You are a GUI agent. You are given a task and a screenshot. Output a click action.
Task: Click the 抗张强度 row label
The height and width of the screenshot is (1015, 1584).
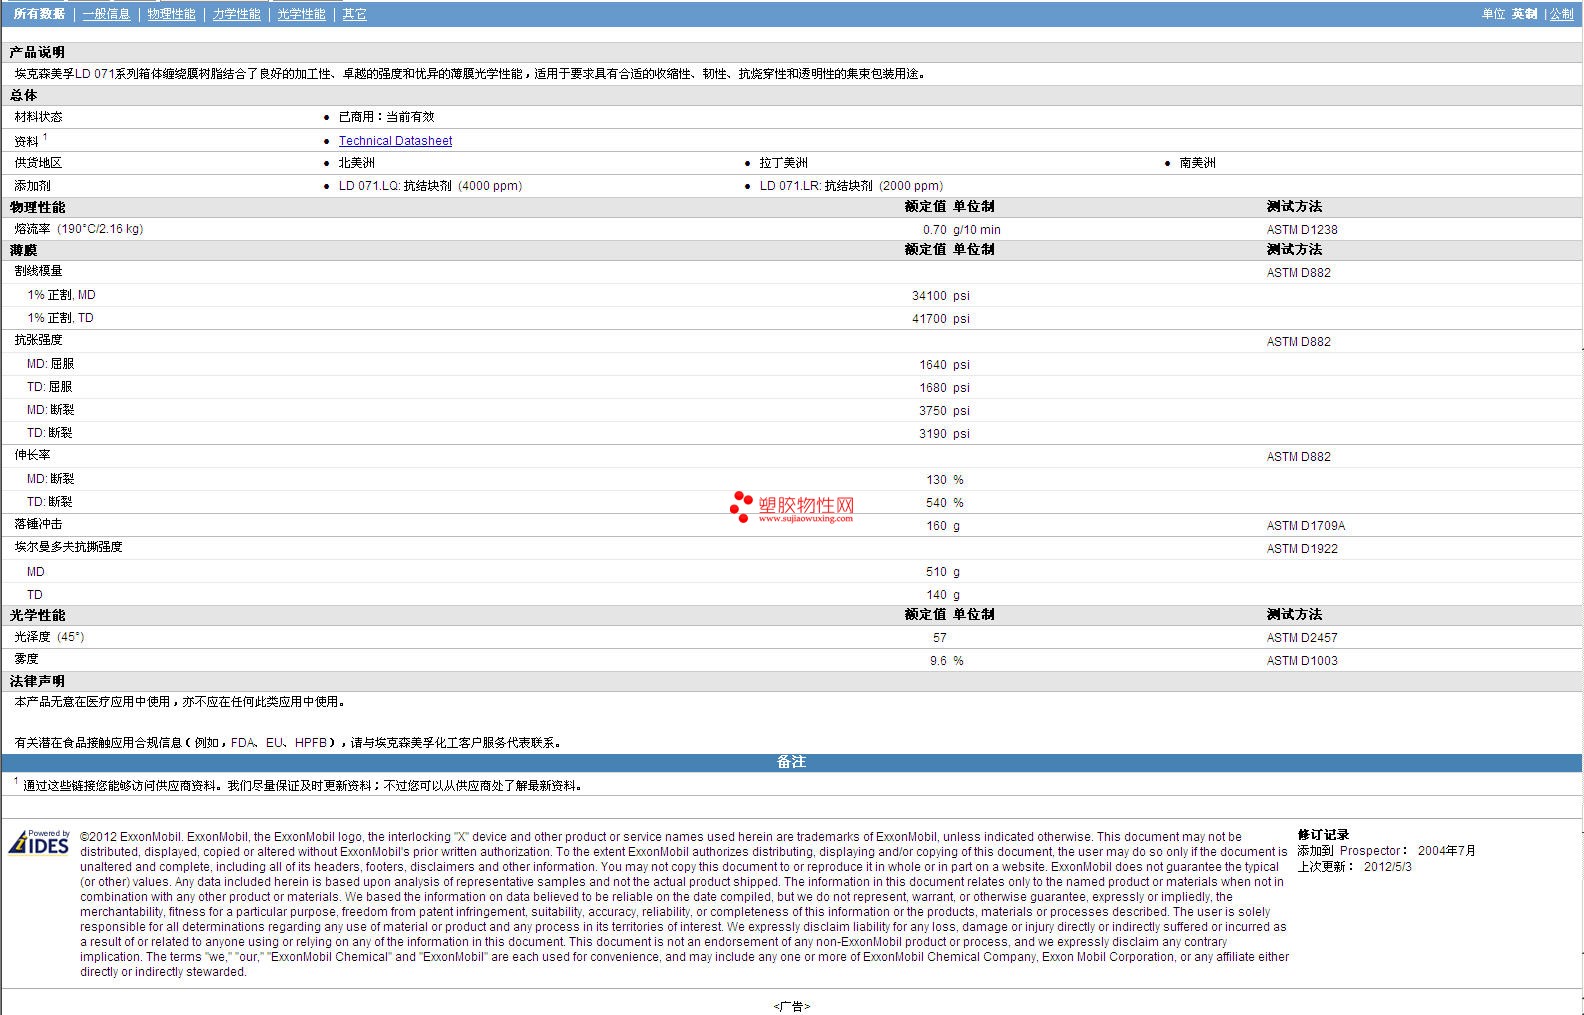coord(38,340)
